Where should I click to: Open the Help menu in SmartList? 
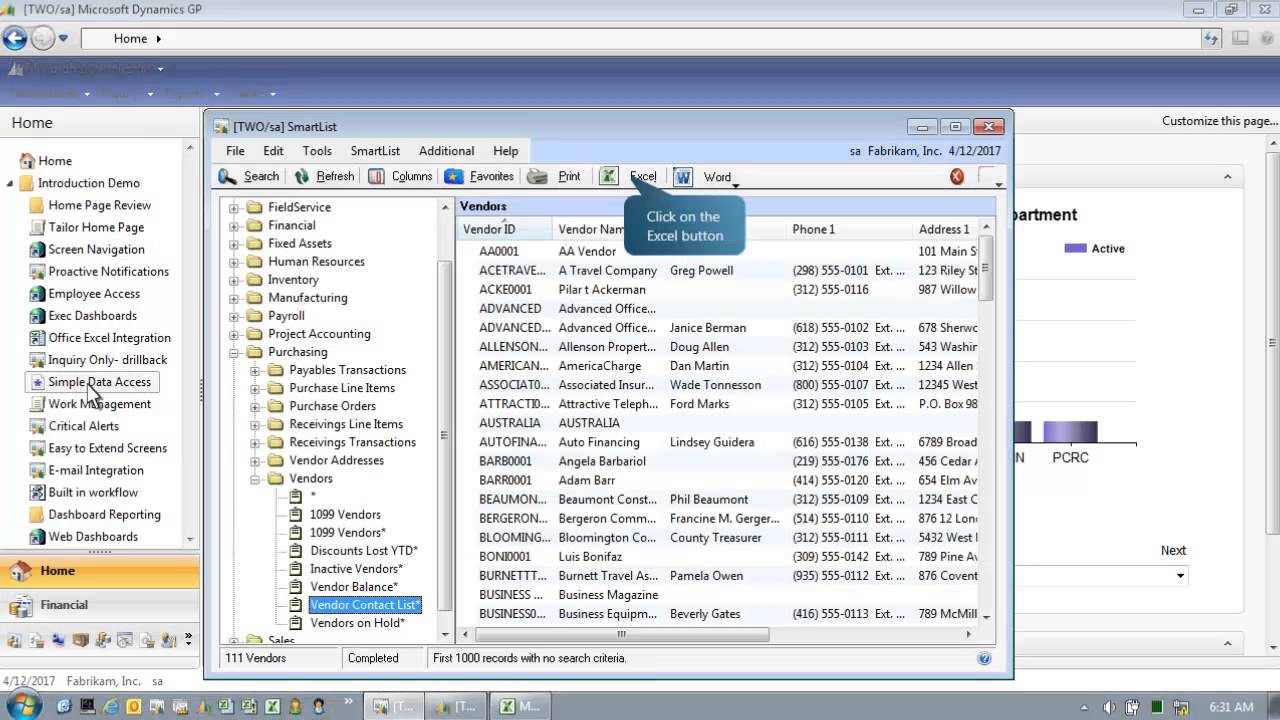pyautogui.click(x=506, y=151)
